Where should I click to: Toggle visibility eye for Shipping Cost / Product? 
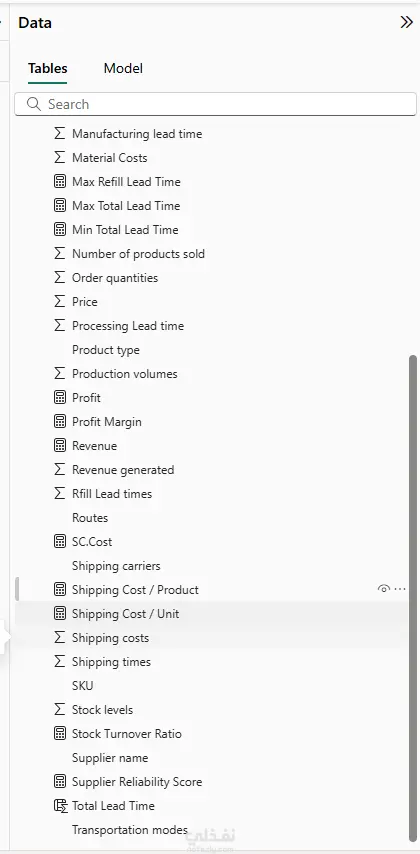[x=384, y=589]
